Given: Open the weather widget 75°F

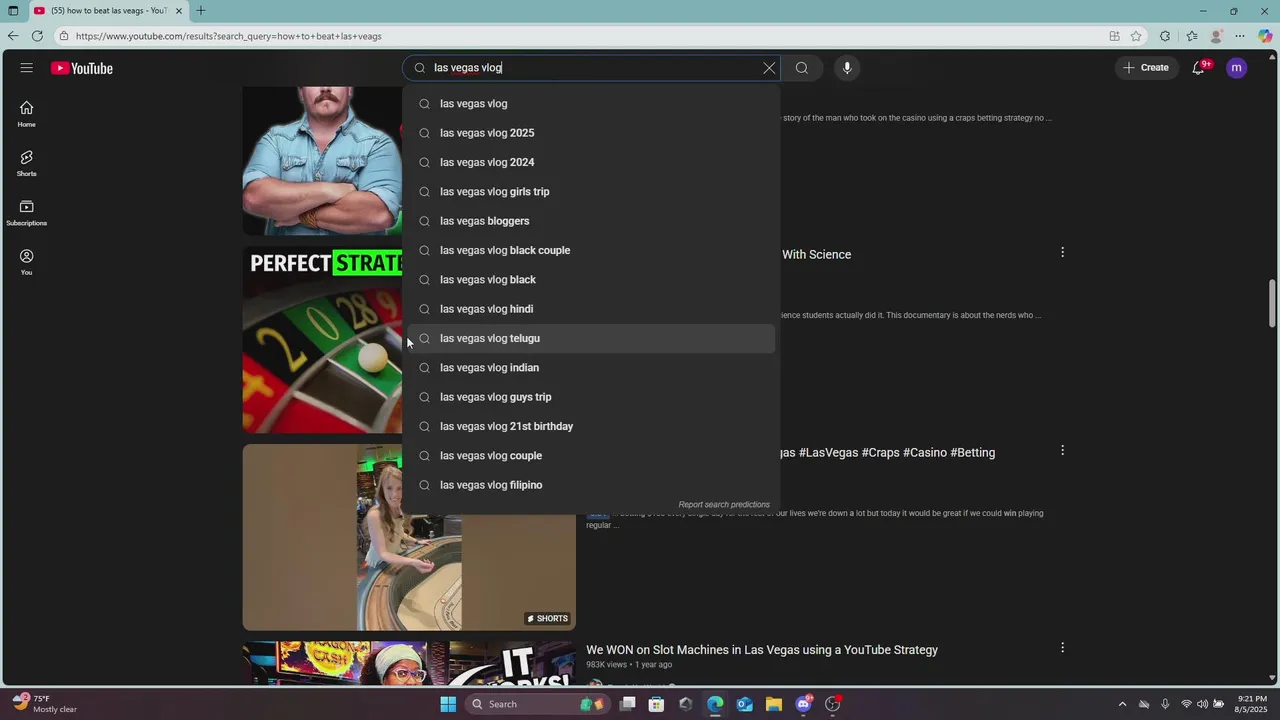Looking at the screenshot, I should (44, 704).
